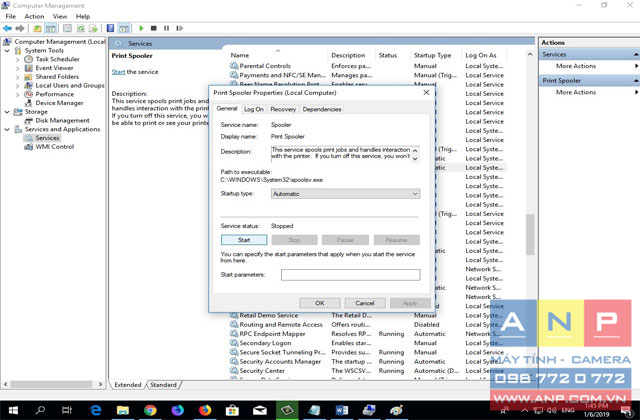Viewport: 640px width, 420px height.
Task: Expand the Shared Folders node
Action: tap(18, 77)
